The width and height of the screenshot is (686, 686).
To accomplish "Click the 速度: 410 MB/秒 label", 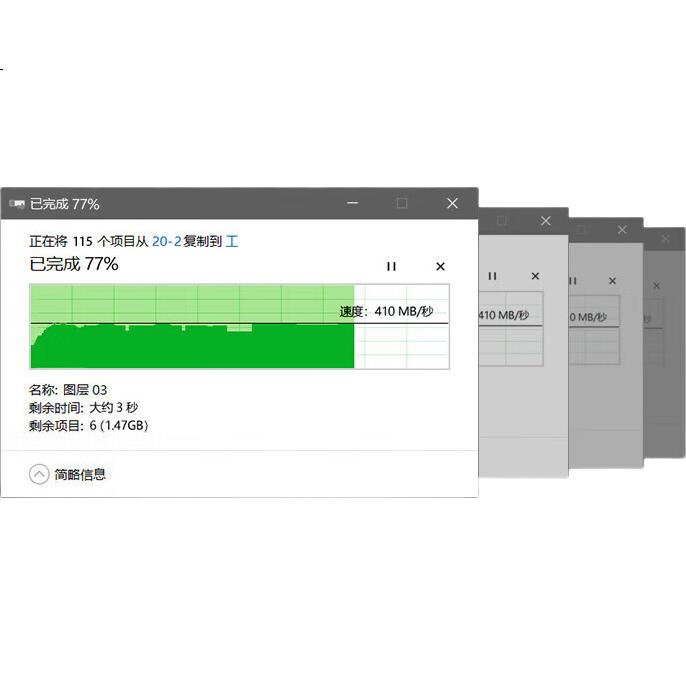I will click(386, 312).
